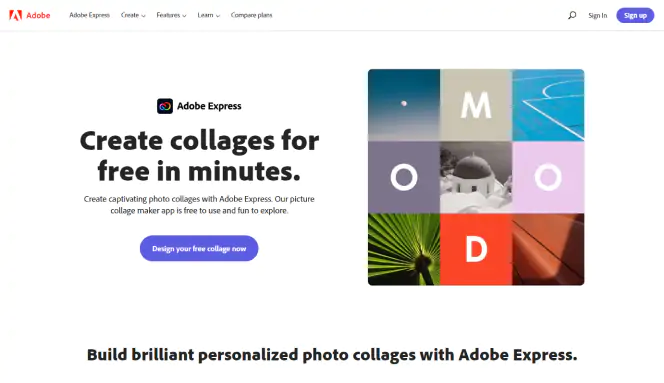The width and height of the screenshot is (664, 383).
Task: Click the blue court lines photo tile
Action: point(548,105)
